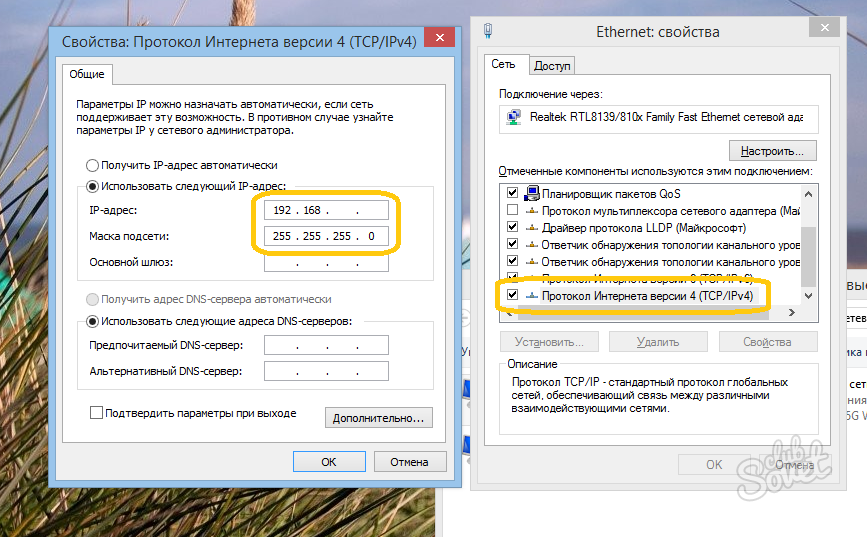
Task: Open the Общие tab
Action: [x=88, y=74]
